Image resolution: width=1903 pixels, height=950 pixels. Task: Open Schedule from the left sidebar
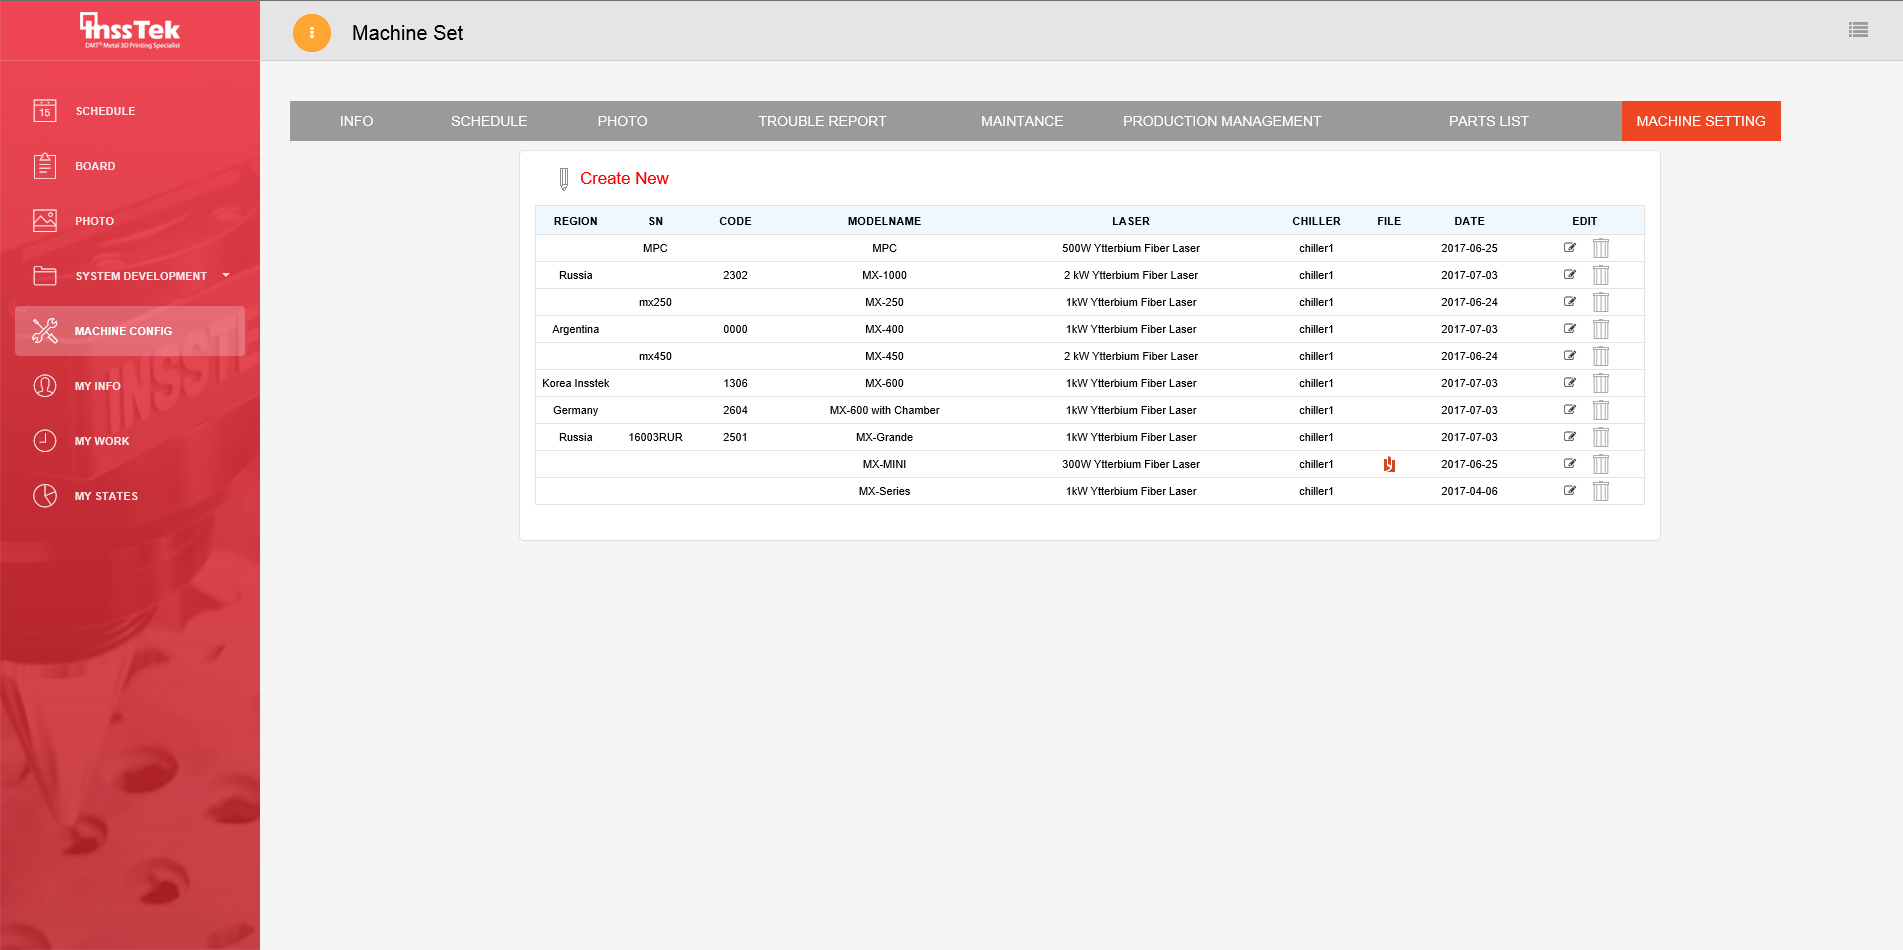pyautogui.click(x=105, y=111)
